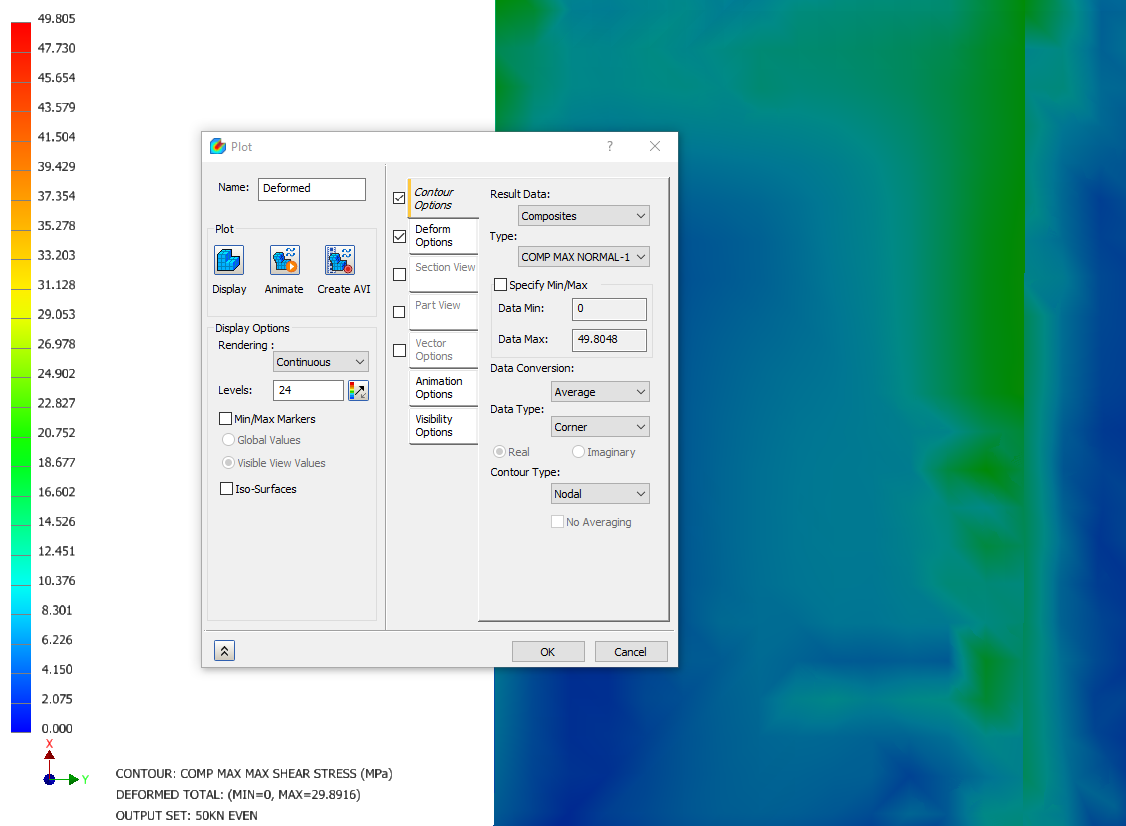Select the Display plot icon
The width and height of the screenshot is (1126, 826).
point(229,262)
